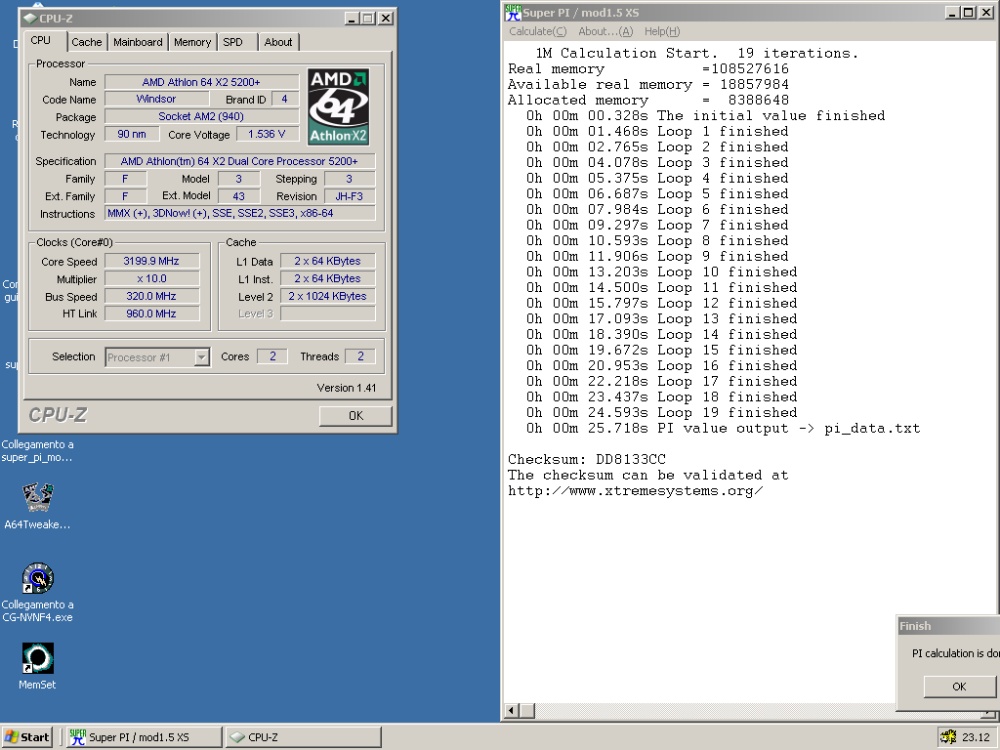Image resolution: width=1000 pixels, height=750 pixels.
Task: Click the CPU-Z window title bar
Action: [x=208, y=18]
